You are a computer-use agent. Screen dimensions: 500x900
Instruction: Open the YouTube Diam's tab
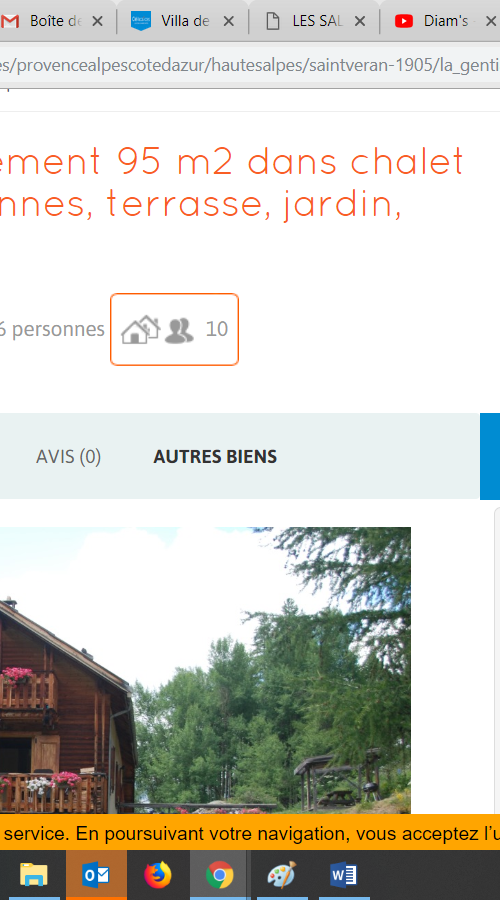pos(439,21)
